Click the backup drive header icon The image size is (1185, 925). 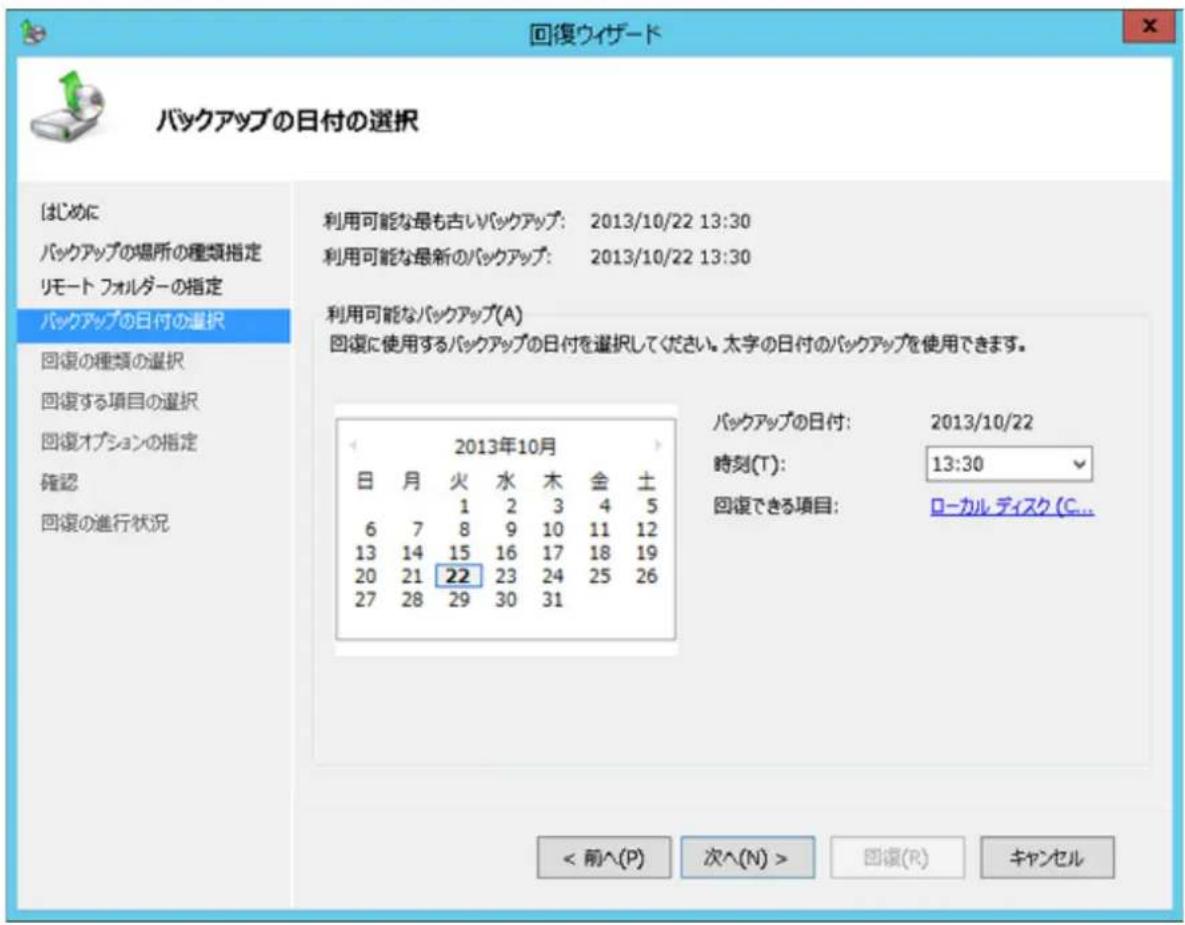(68, 107)
